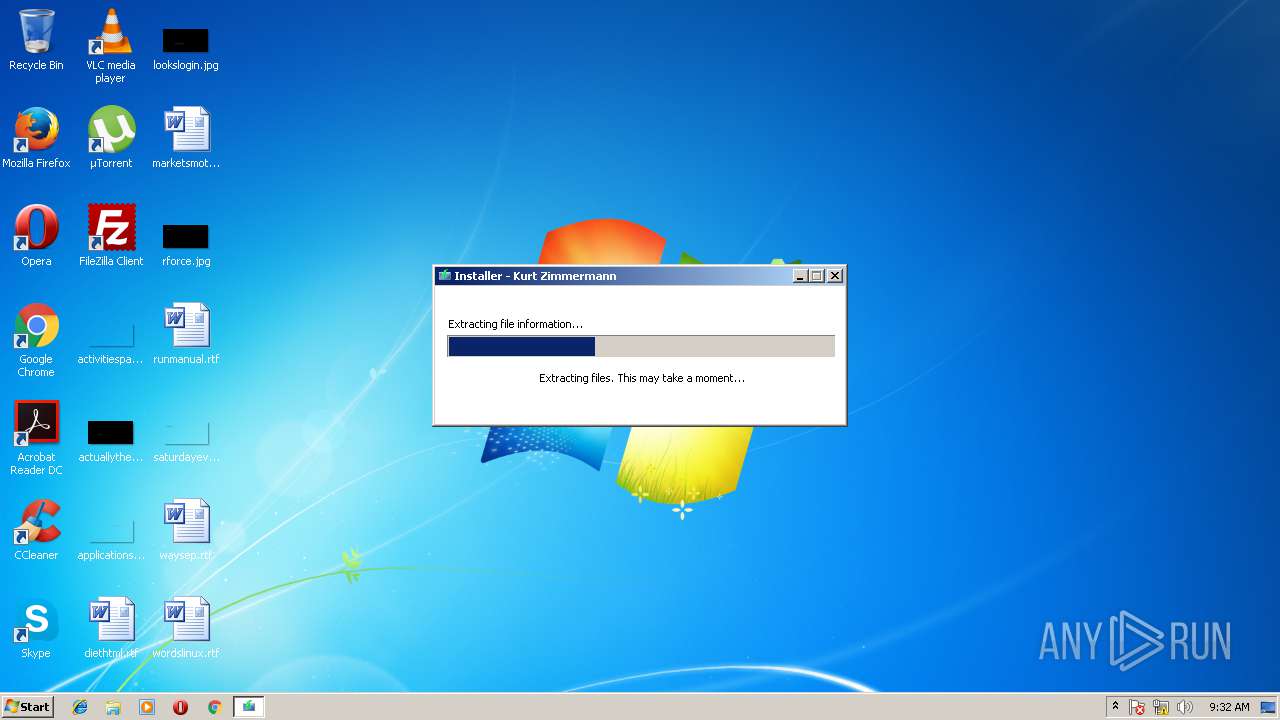Open Windows Explorer folder in taskbar

pos(113,707)
